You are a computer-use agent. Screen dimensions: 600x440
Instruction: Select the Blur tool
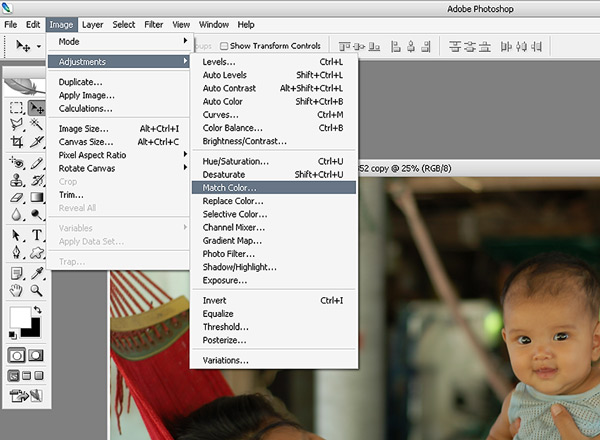(16, 214)
